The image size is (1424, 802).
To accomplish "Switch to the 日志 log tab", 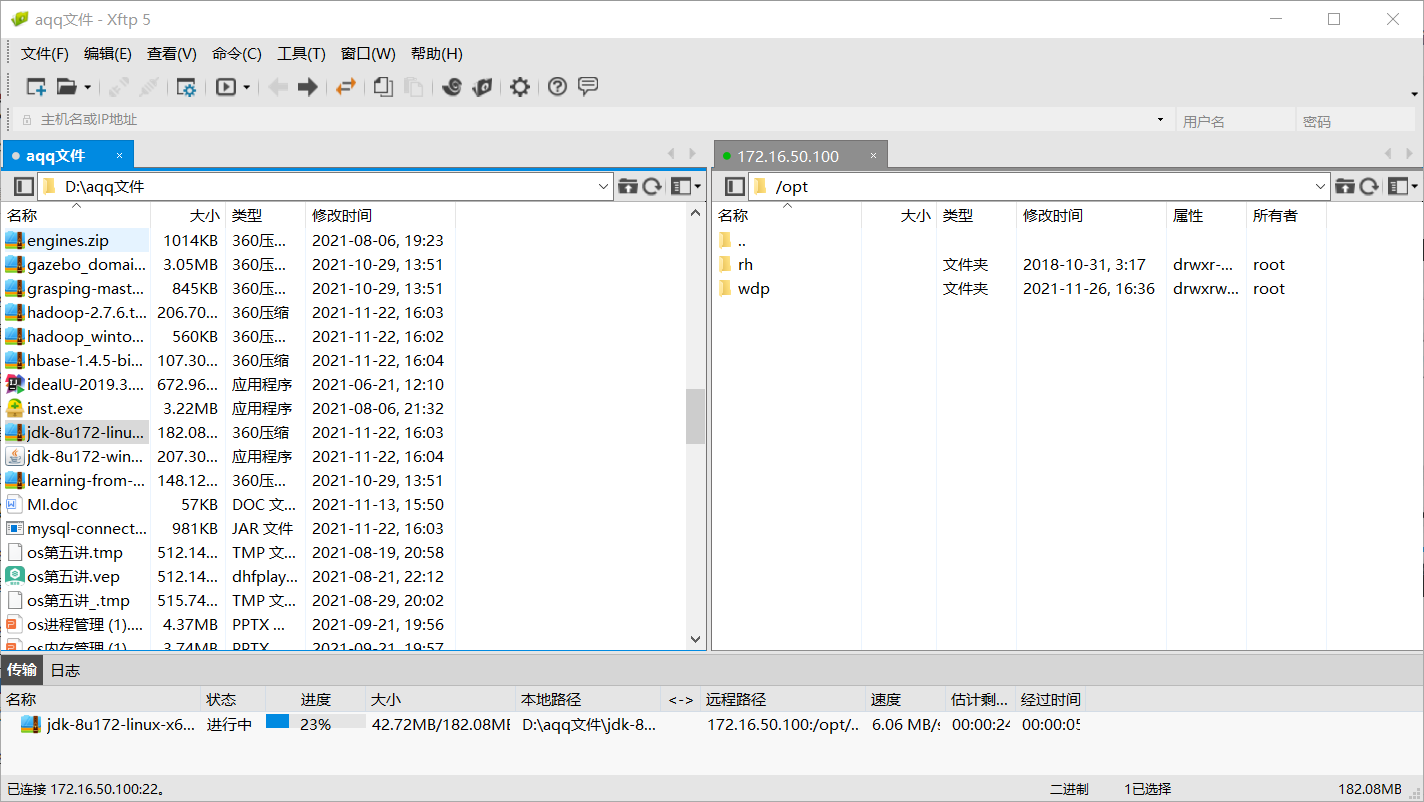I will click(x=65, y=670).
